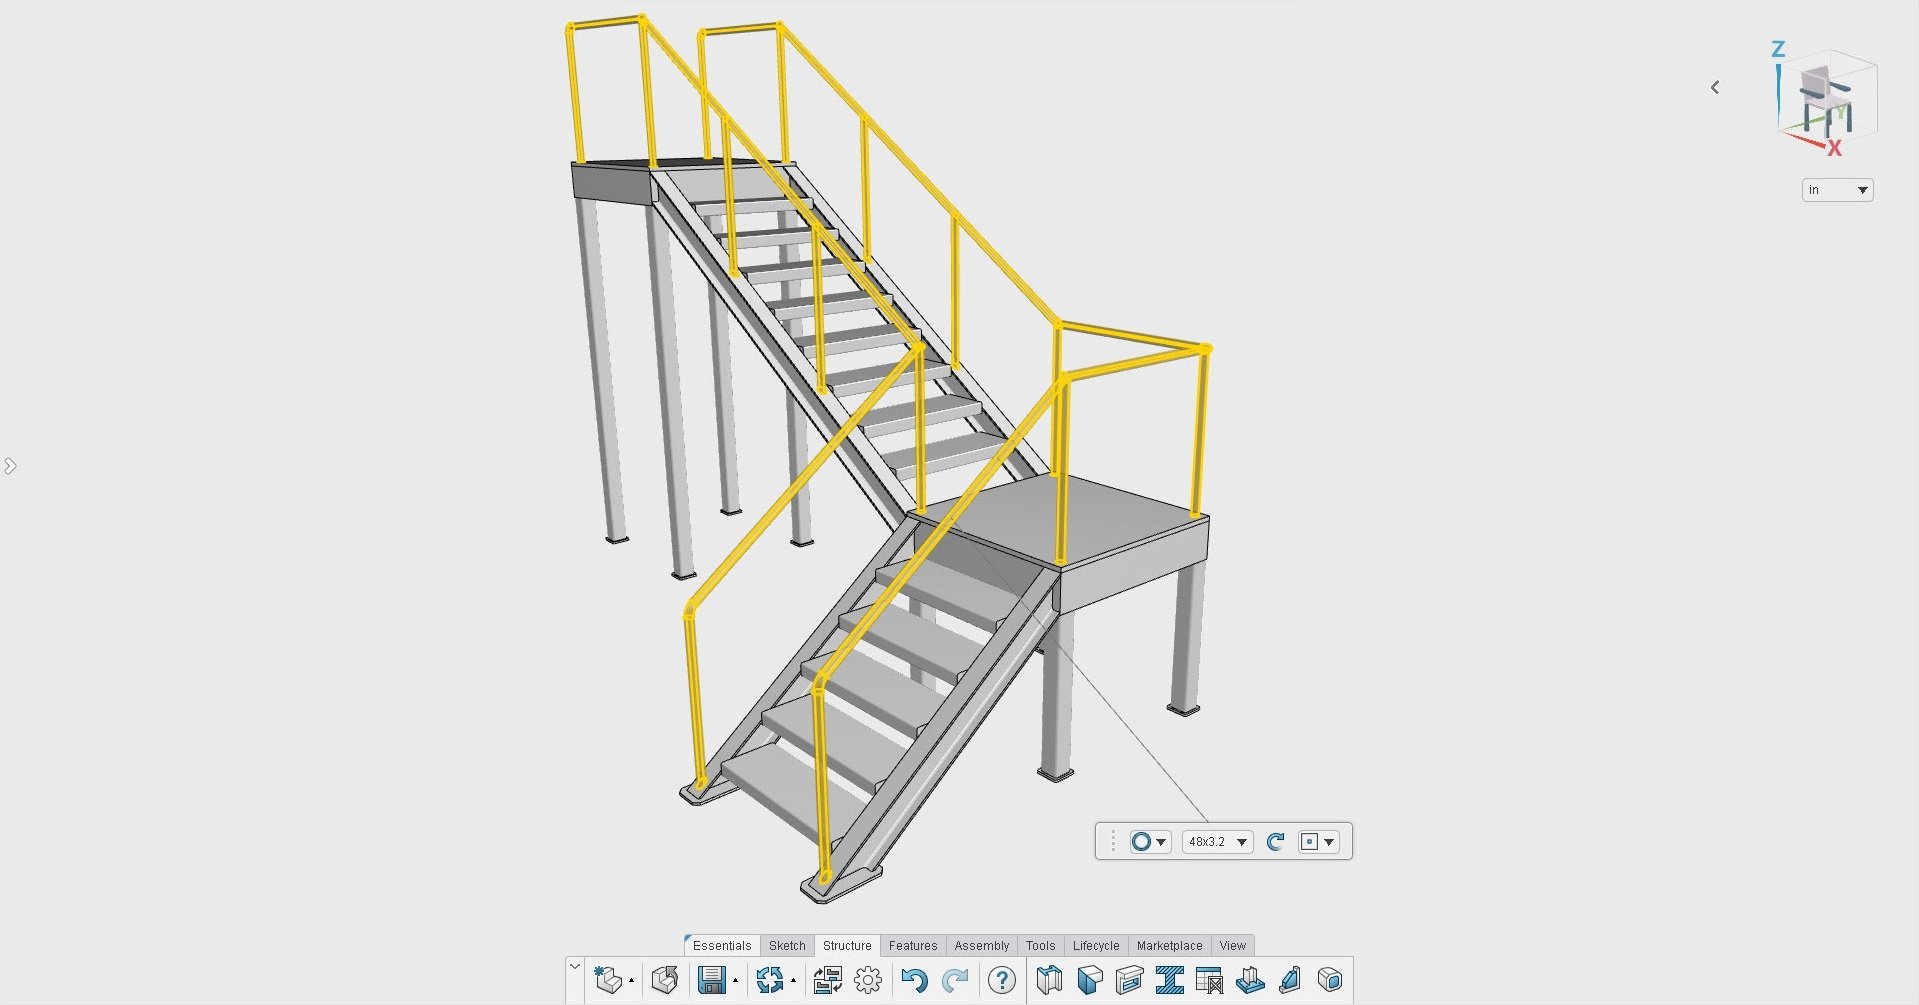Open the units dropdown showing 'in'

point(1837,189)
